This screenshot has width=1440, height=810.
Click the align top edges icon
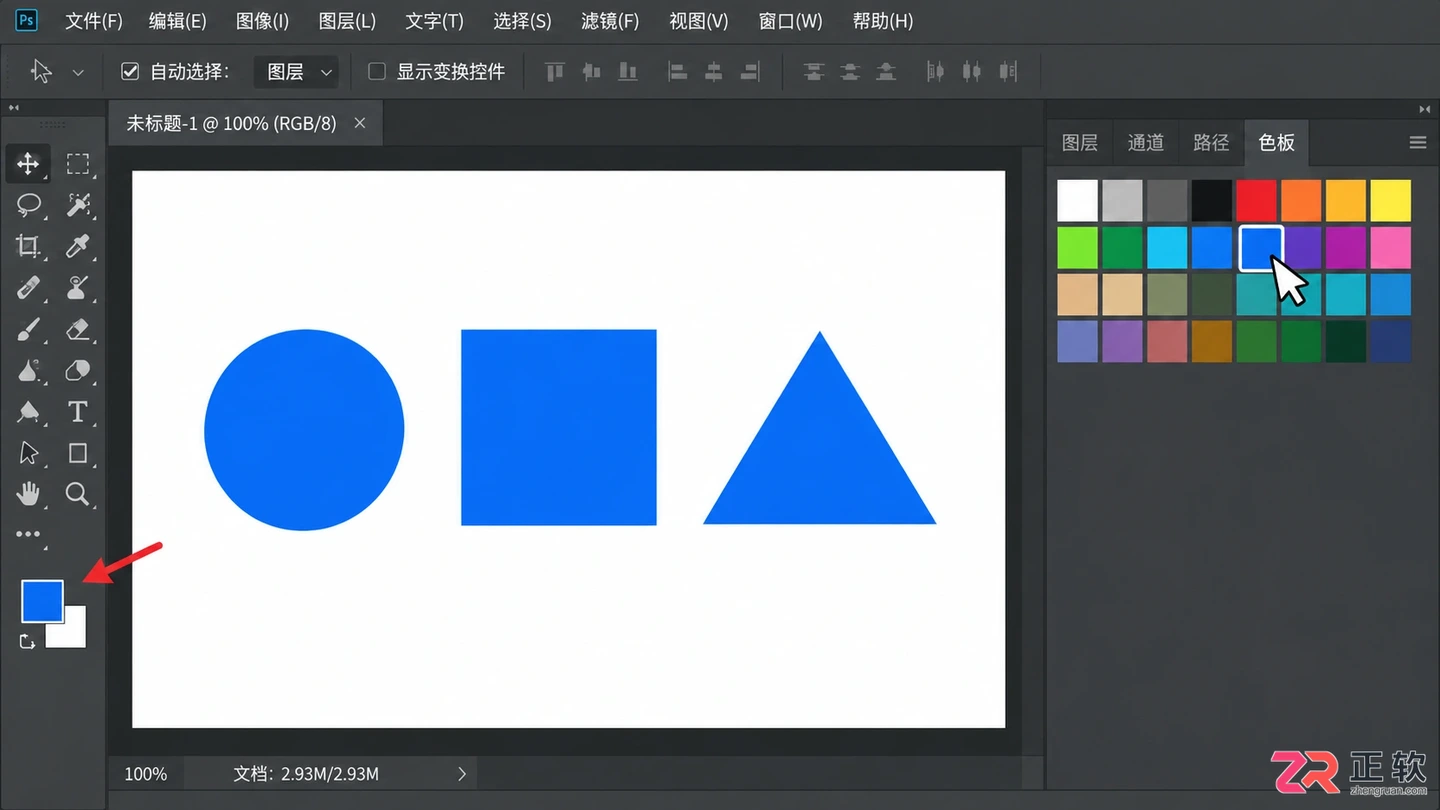555,71
